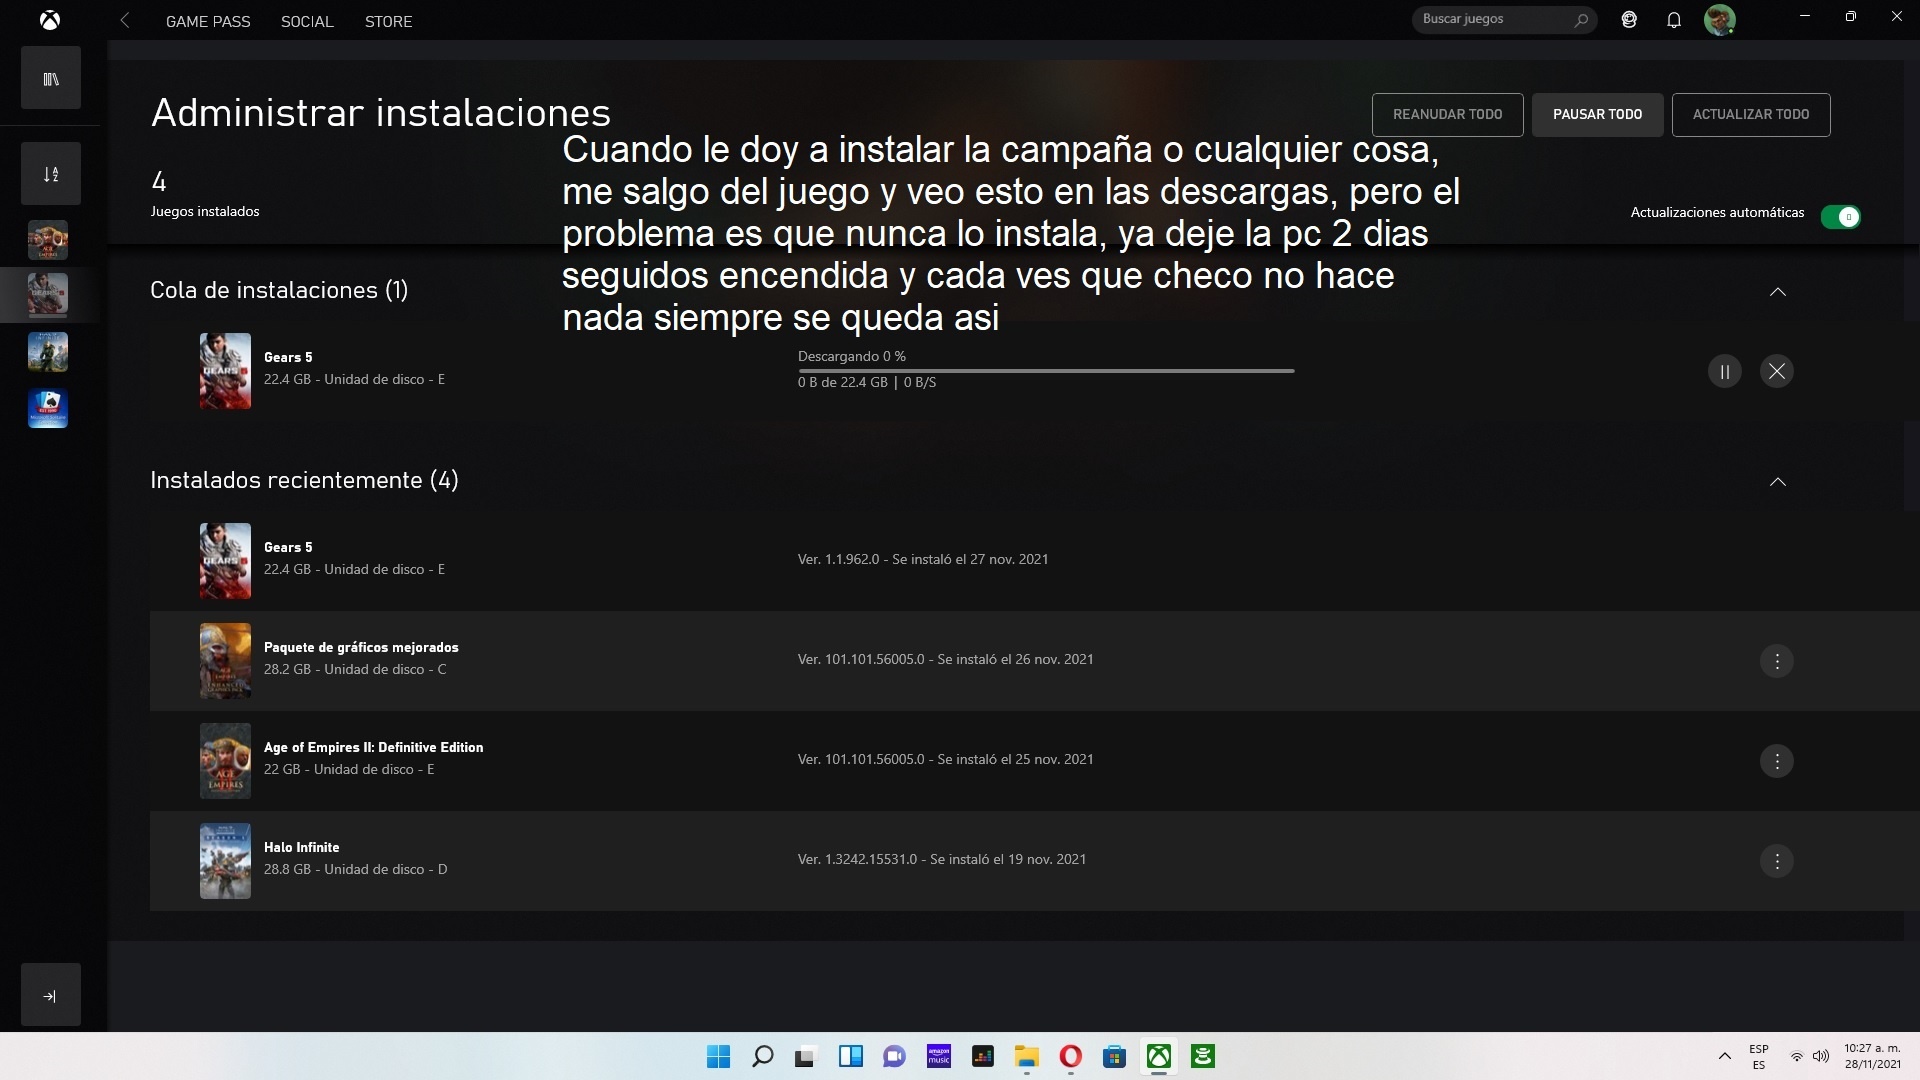This screenshot has height=1080, width=1920.
Task: Open the STORE tab
Action: coord(388,21)
